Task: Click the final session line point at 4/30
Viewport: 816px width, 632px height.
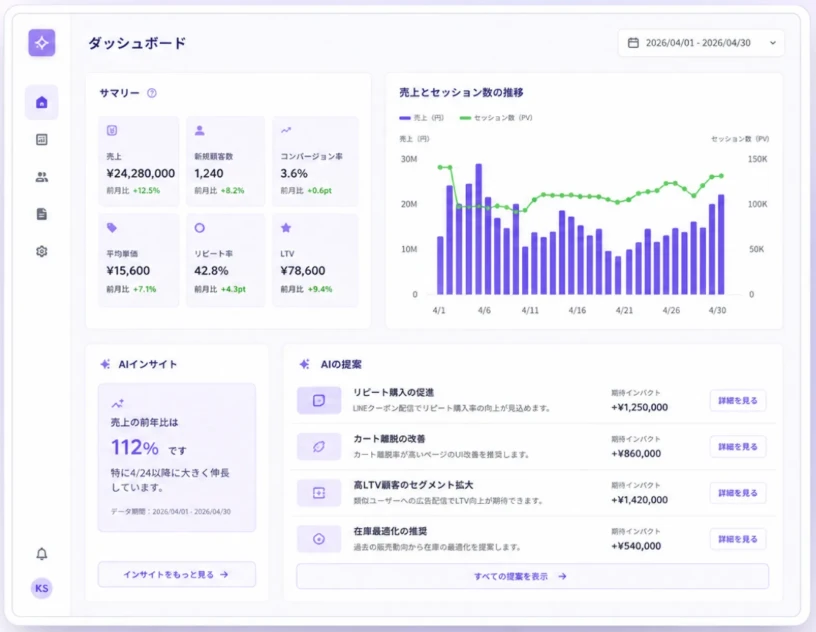Action: [721, 176]
